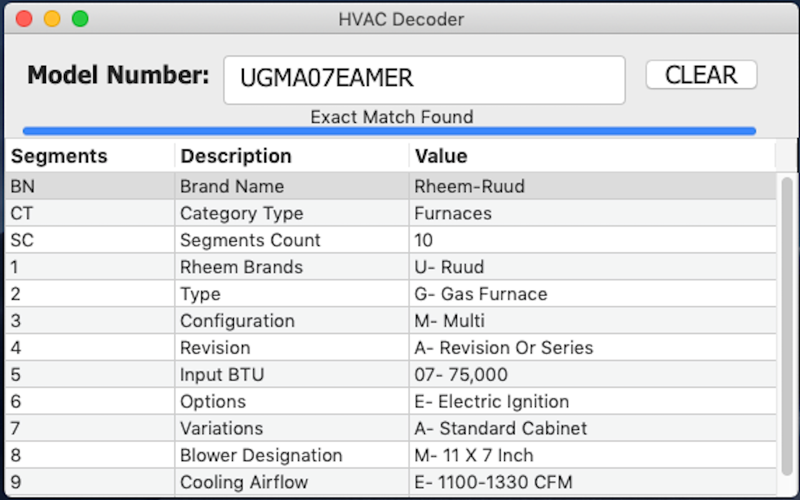Image resolution: width=800 pixels, height=500 pixels.
Task: Click the vertical scrollbar in the table
Action: [787, 327]
